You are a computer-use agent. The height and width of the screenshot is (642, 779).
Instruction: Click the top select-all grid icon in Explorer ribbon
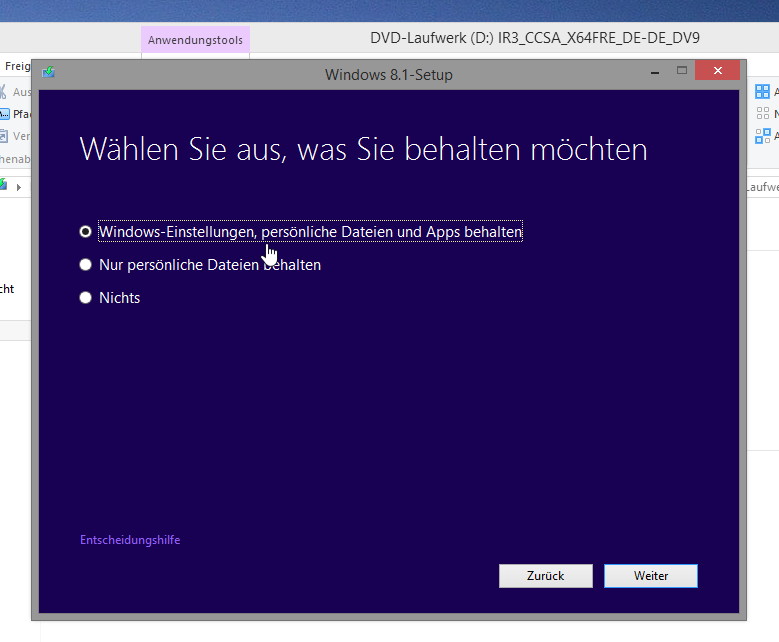(762, 91)
